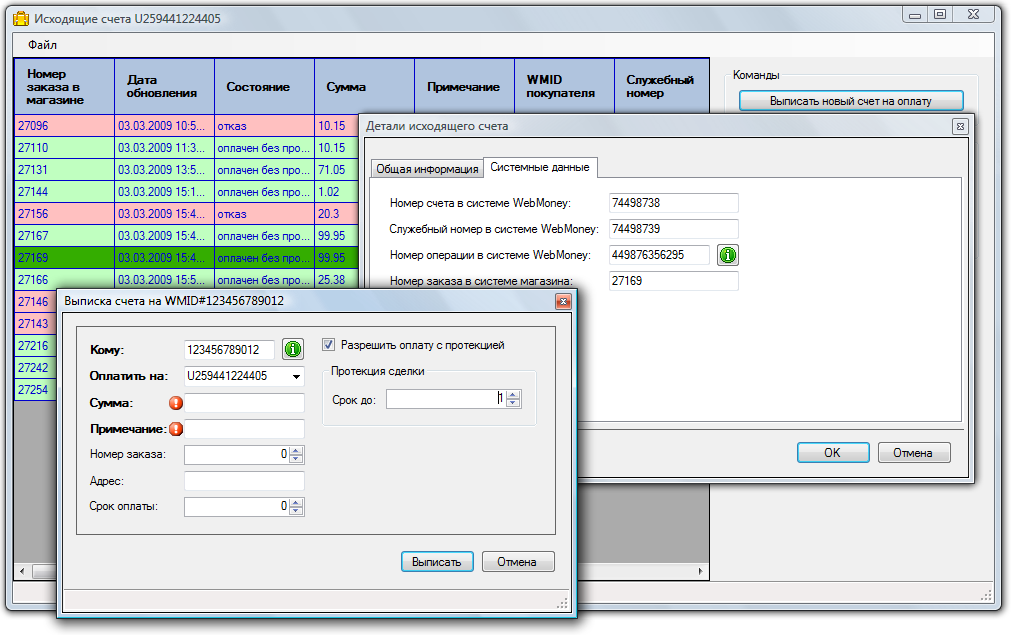This screenshot has height=635, width=1018.
Task: Close the Выписка счета dialog with X
Action: click(x=563, y=300)
